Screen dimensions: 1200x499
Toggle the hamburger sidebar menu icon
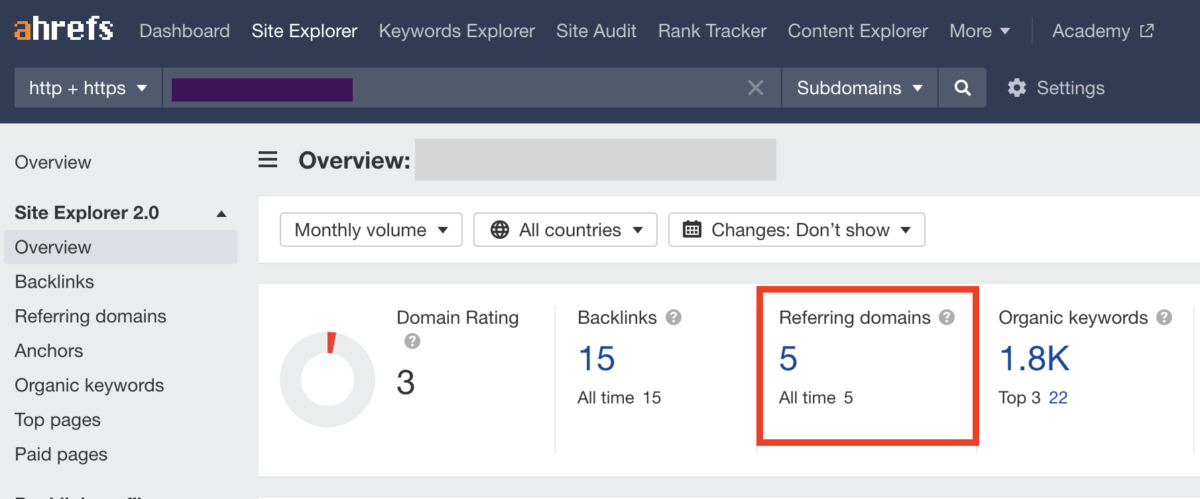click(x=268, y=160)
